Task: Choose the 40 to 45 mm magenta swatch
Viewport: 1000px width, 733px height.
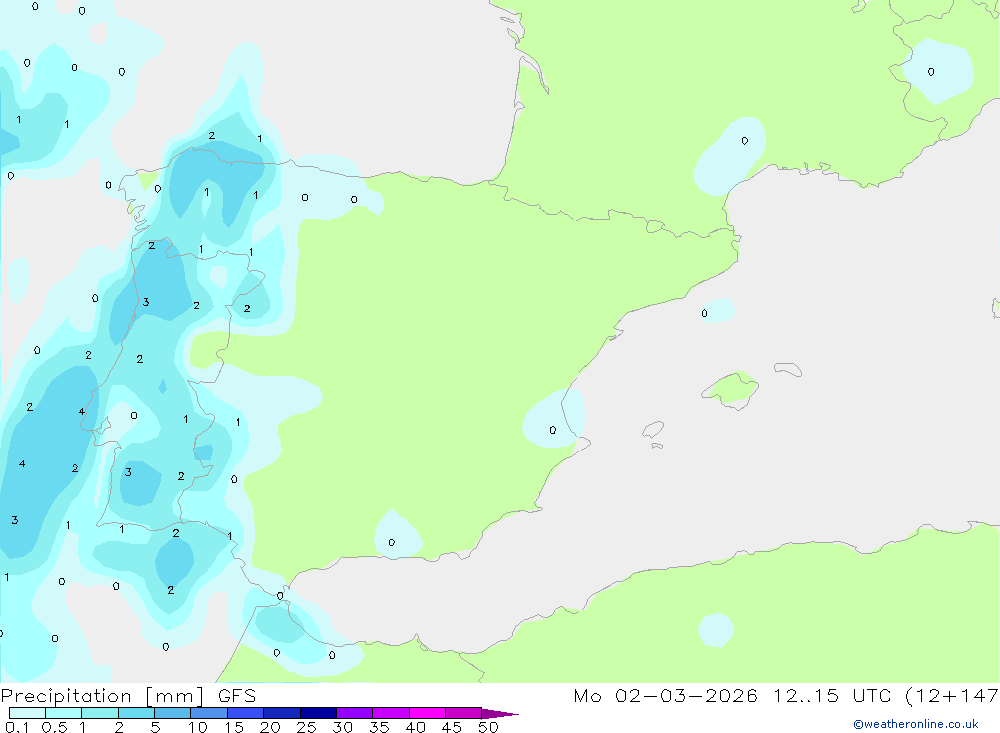Action: click(427, 713)
